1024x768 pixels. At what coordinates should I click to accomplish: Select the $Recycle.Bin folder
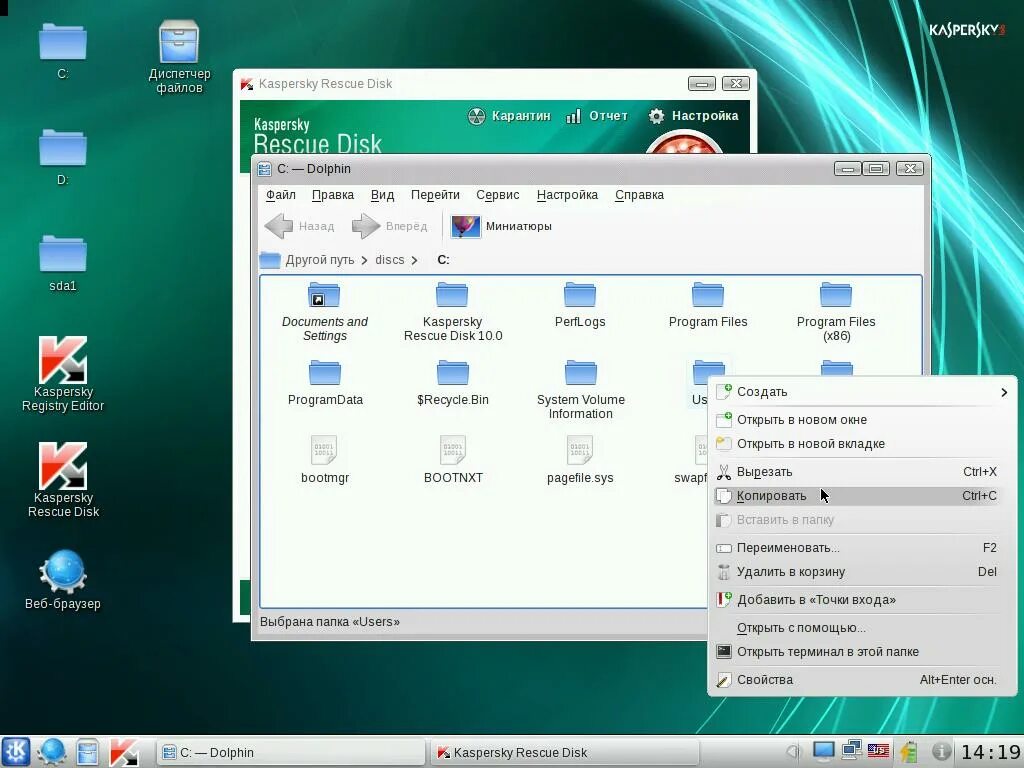(453, 383)
